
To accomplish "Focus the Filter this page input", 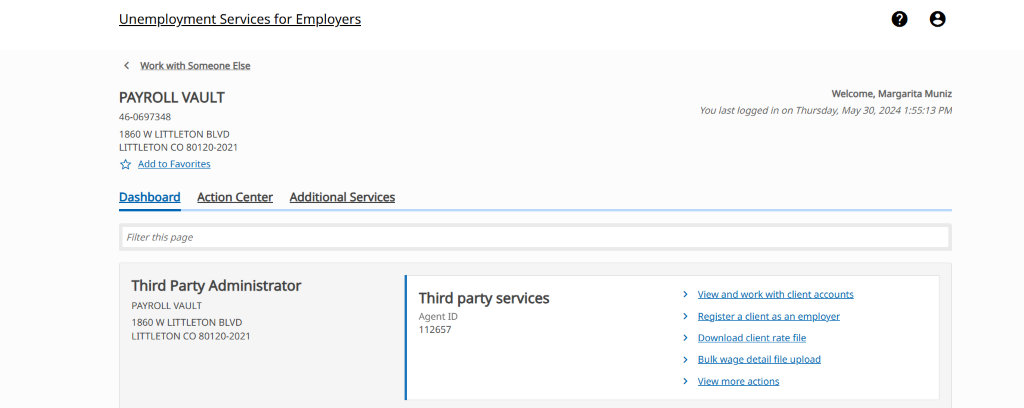I will coord(535,237).
